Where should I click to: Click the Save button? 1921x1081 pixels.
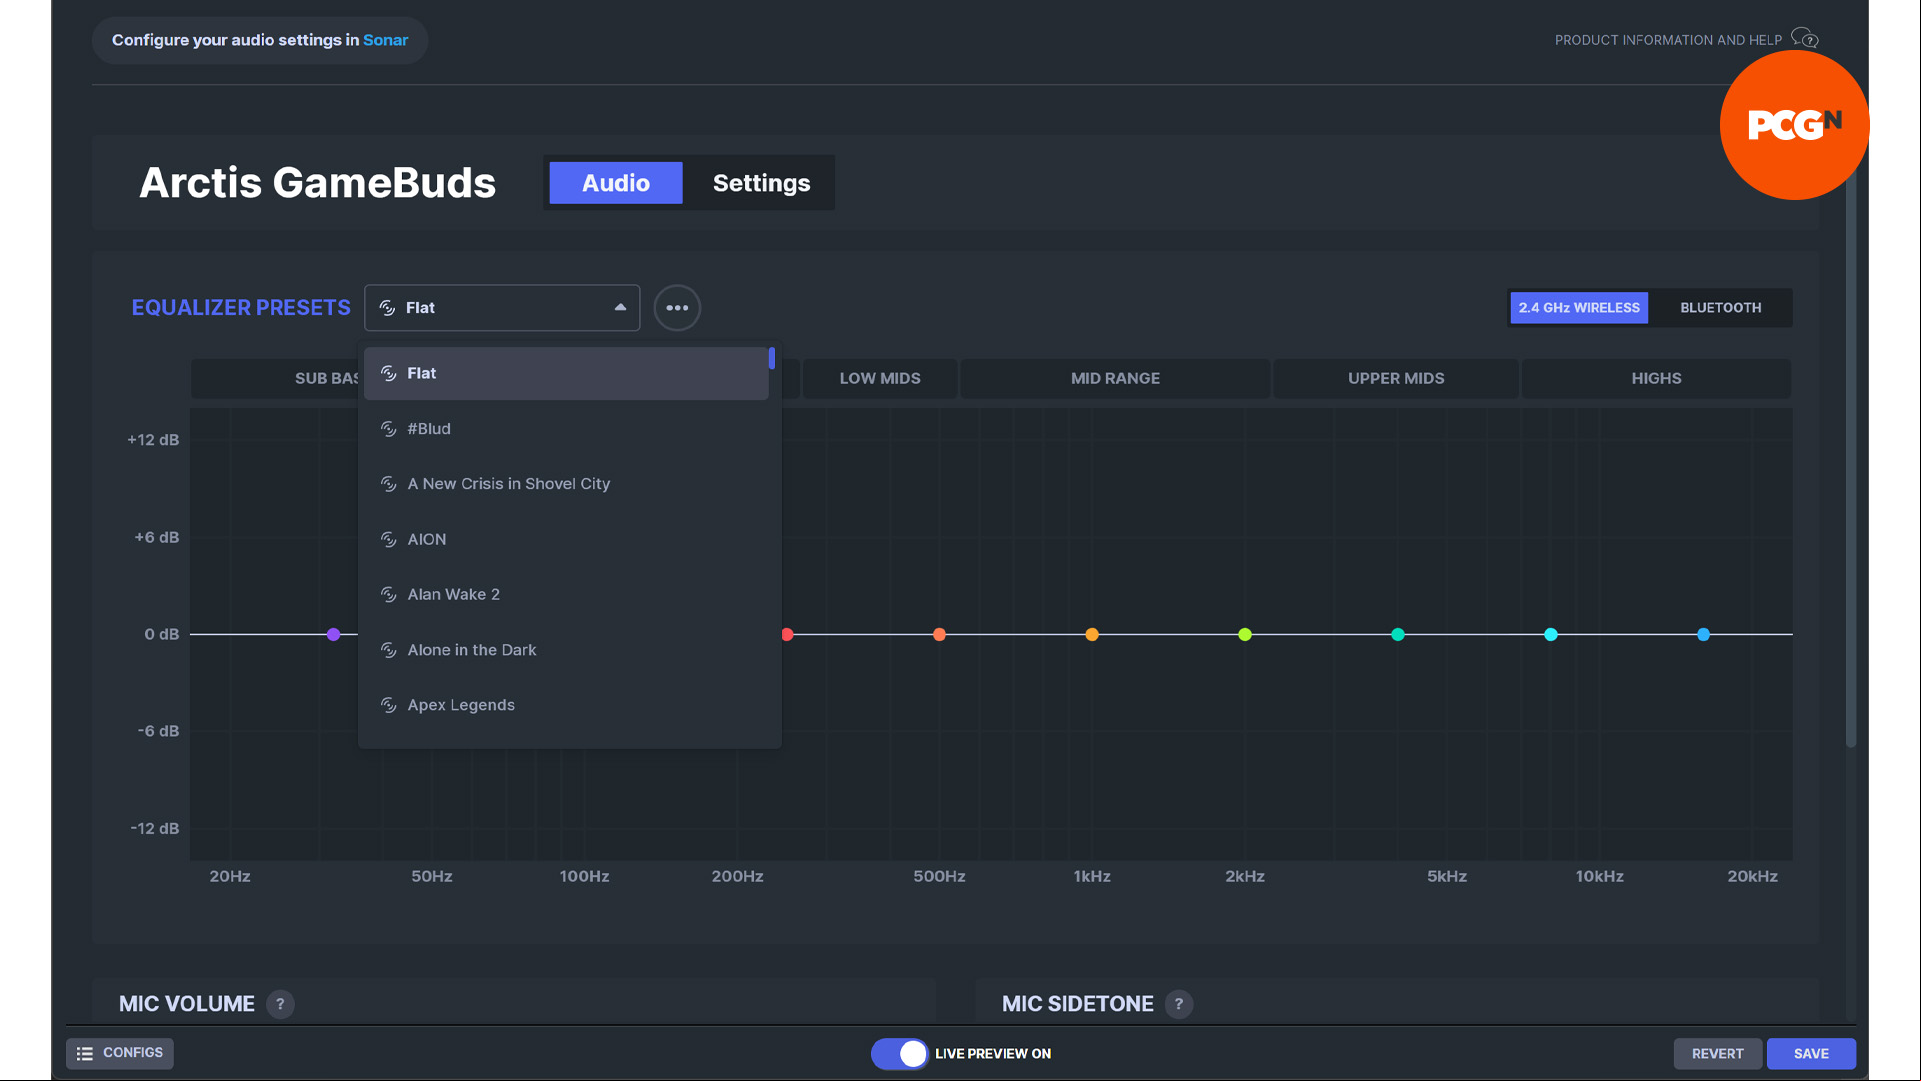(1811, 1054)
